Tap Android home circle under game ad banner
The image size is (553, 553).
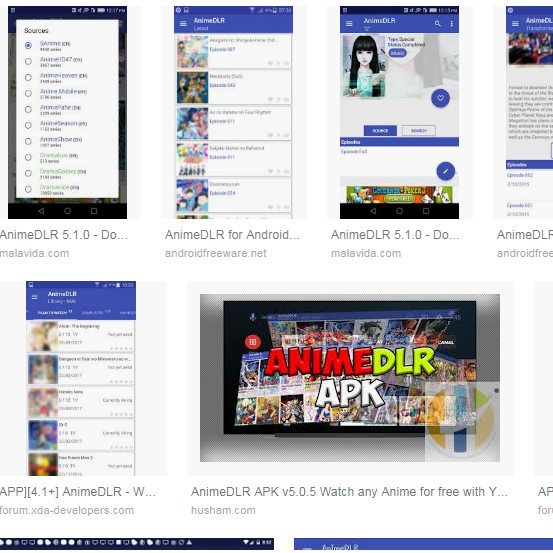point(399,211)
